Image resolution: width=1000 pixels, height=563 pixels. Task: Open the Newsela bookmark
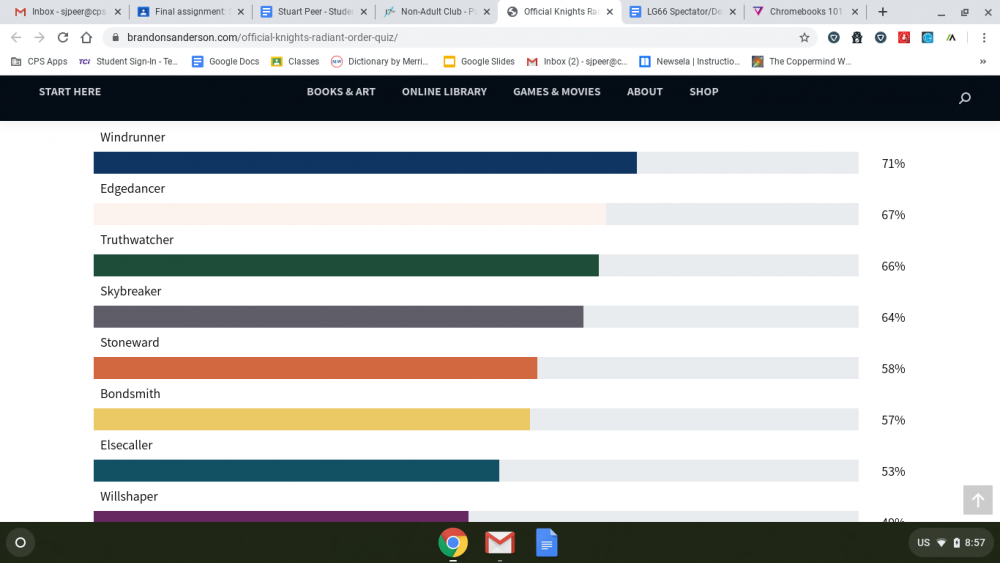[x=690, y=61]
